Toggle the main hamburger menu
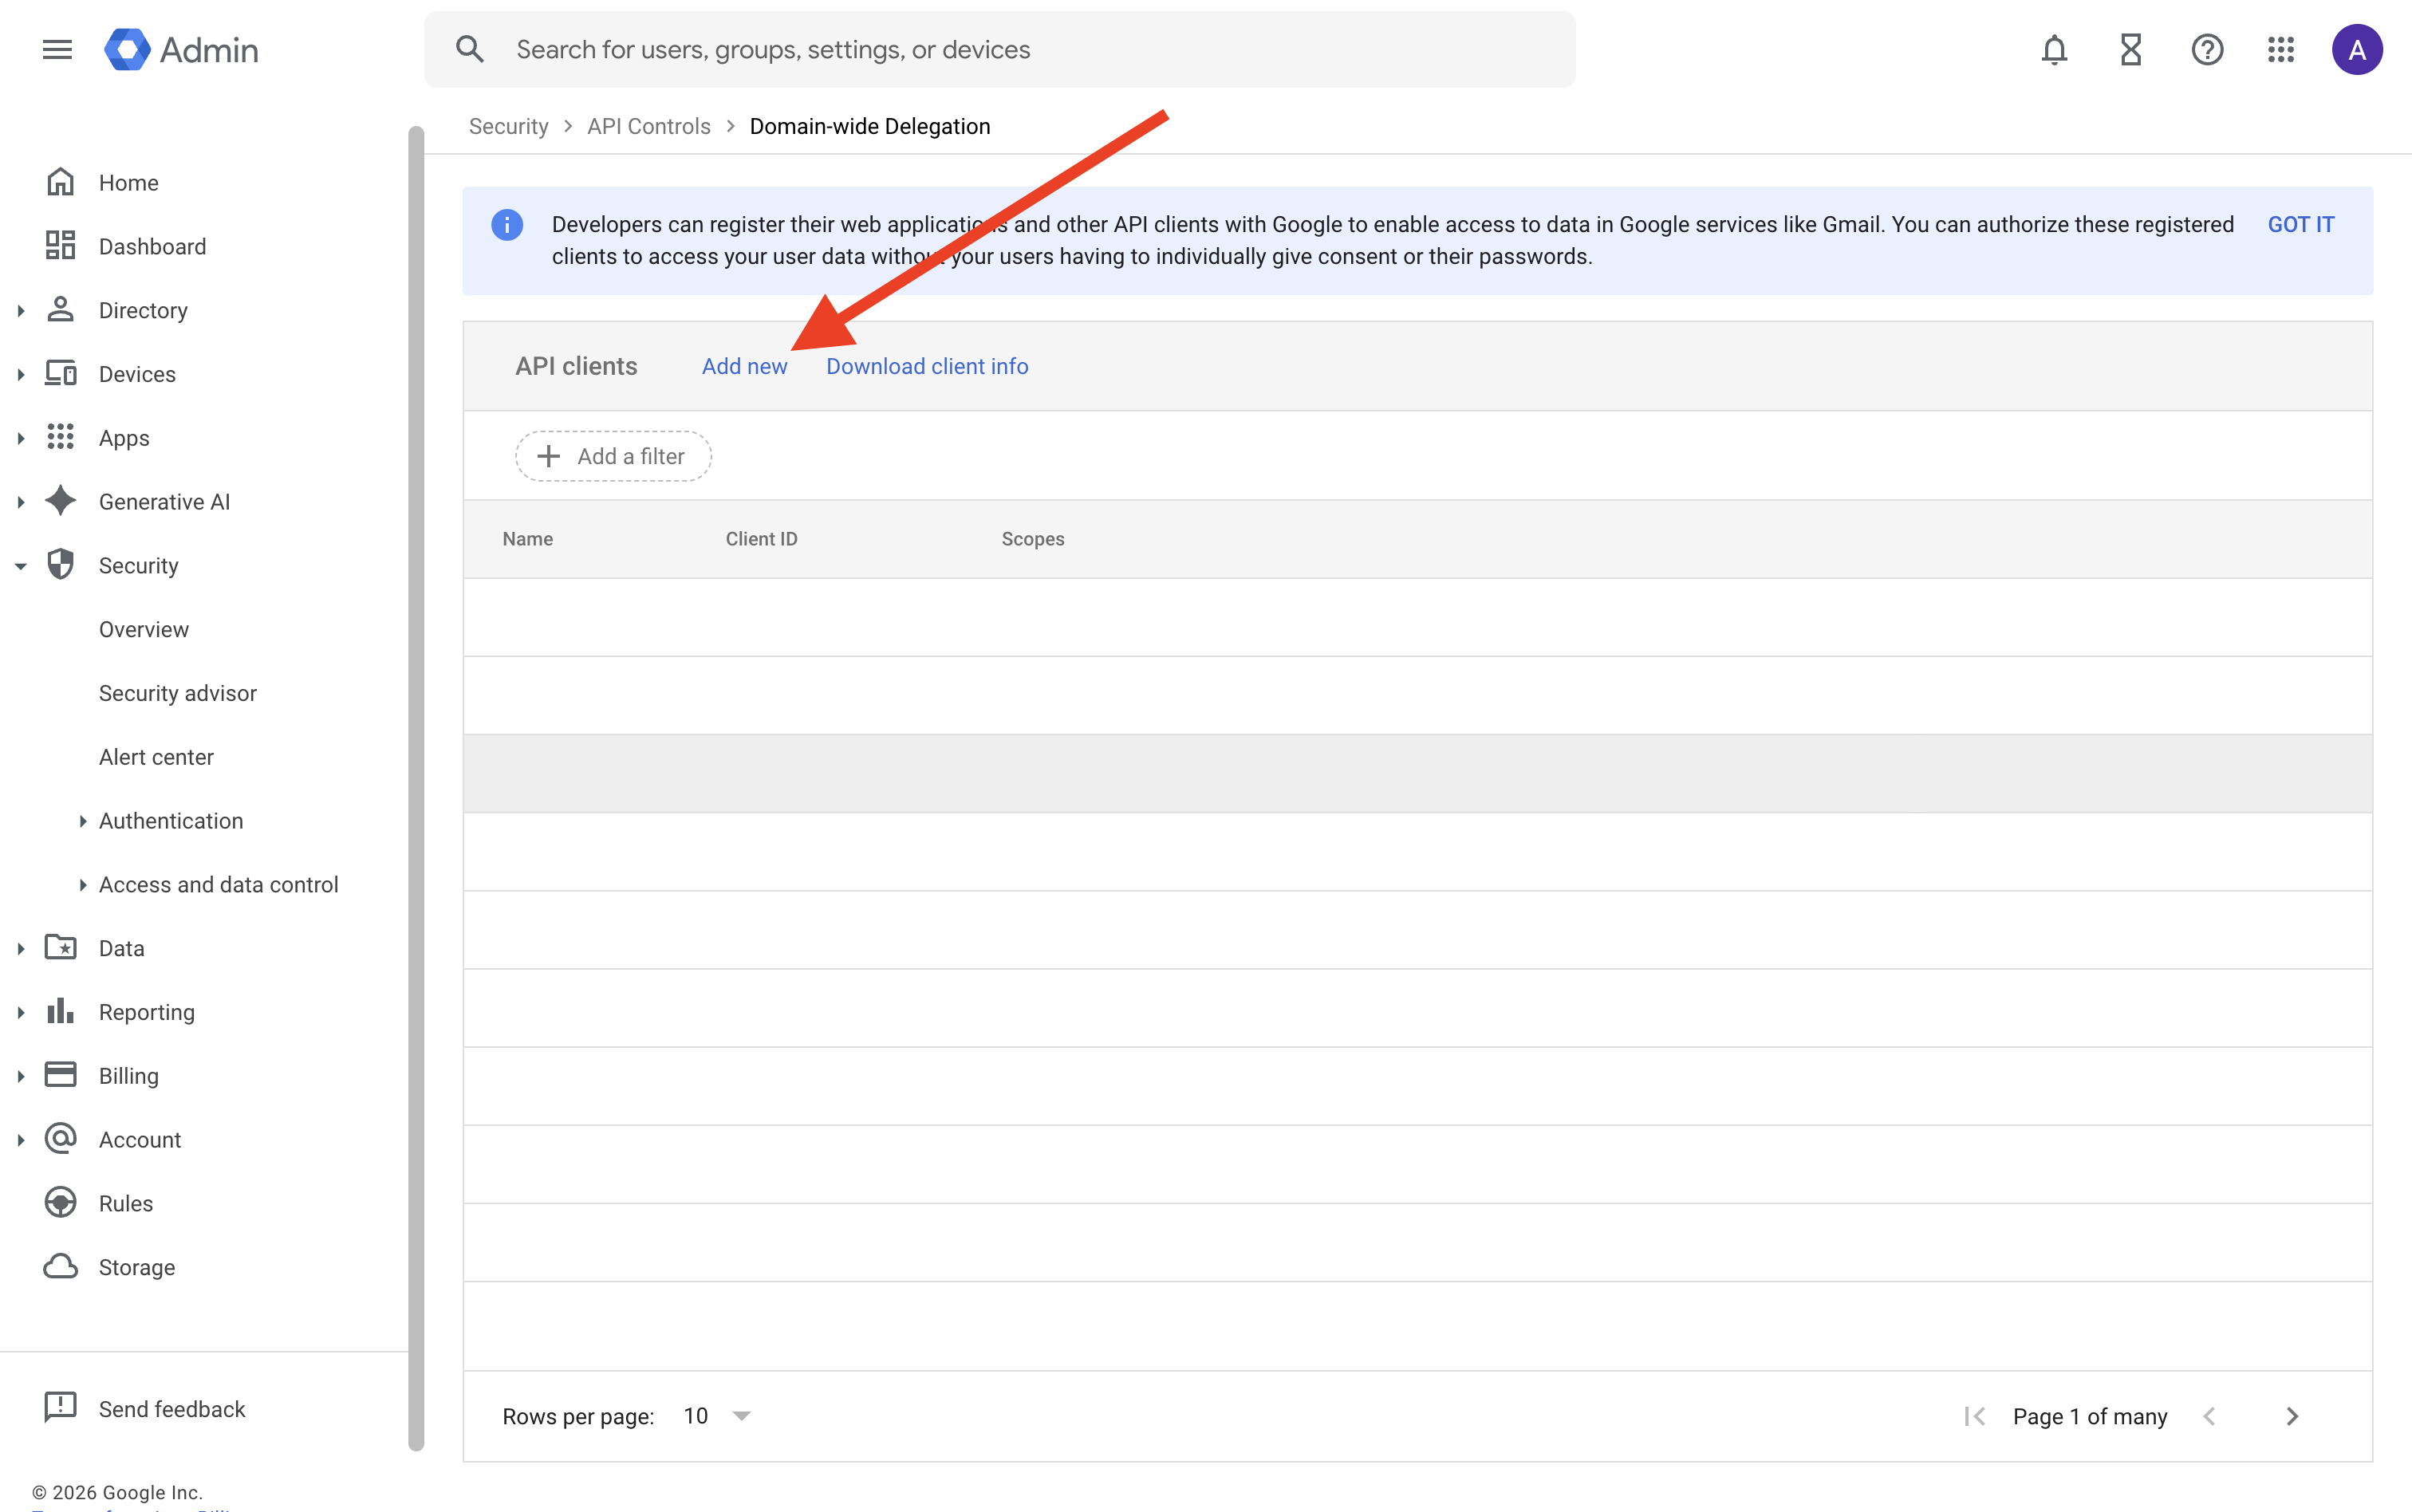 57,50
